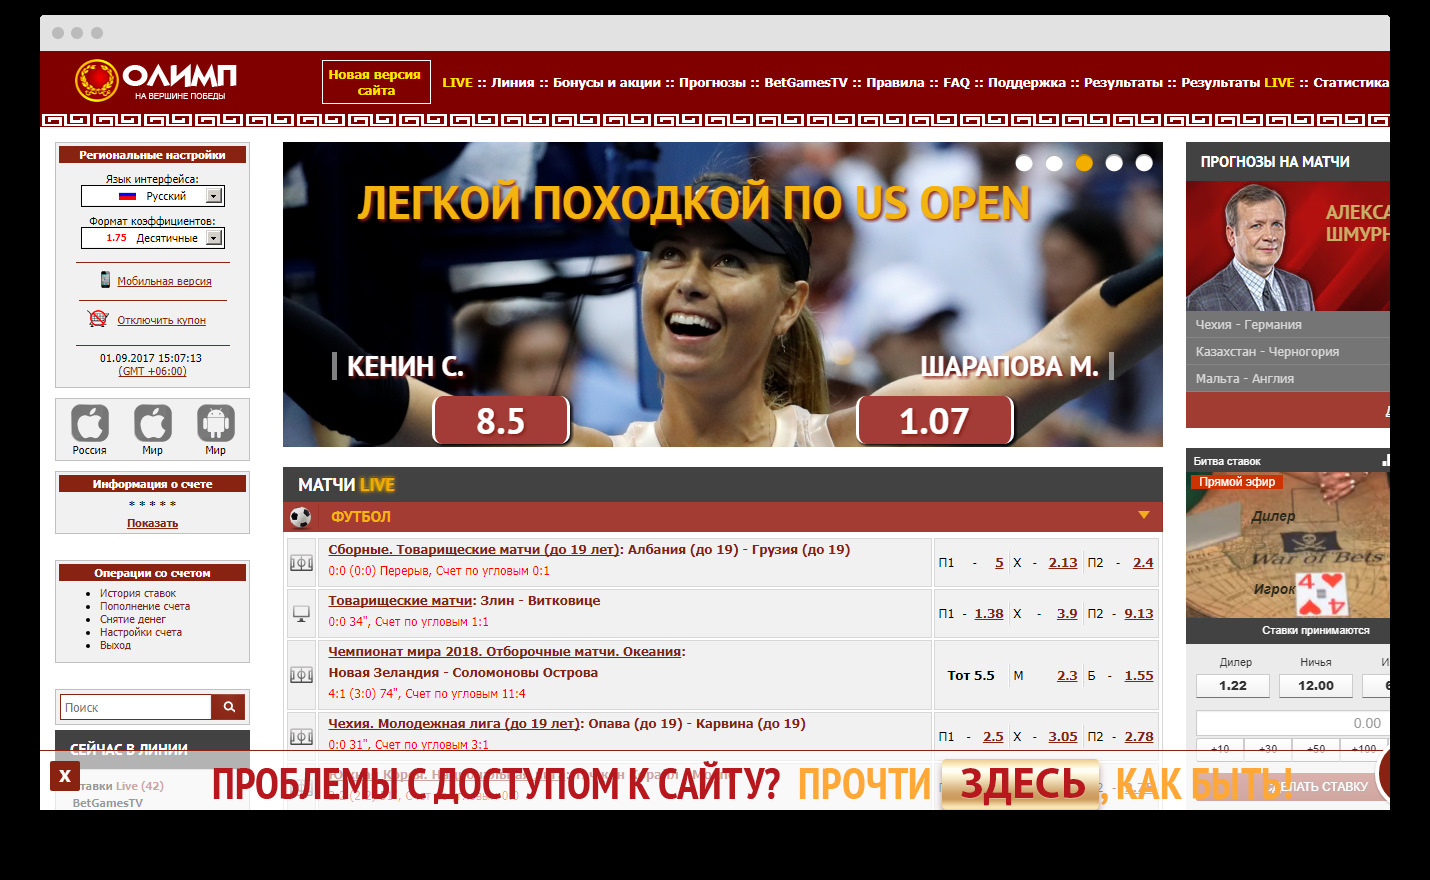Image resolution: width=1430 pixels, height=880 pixels.
Task: Close the bottom banner with X
Action: [65, 776]
